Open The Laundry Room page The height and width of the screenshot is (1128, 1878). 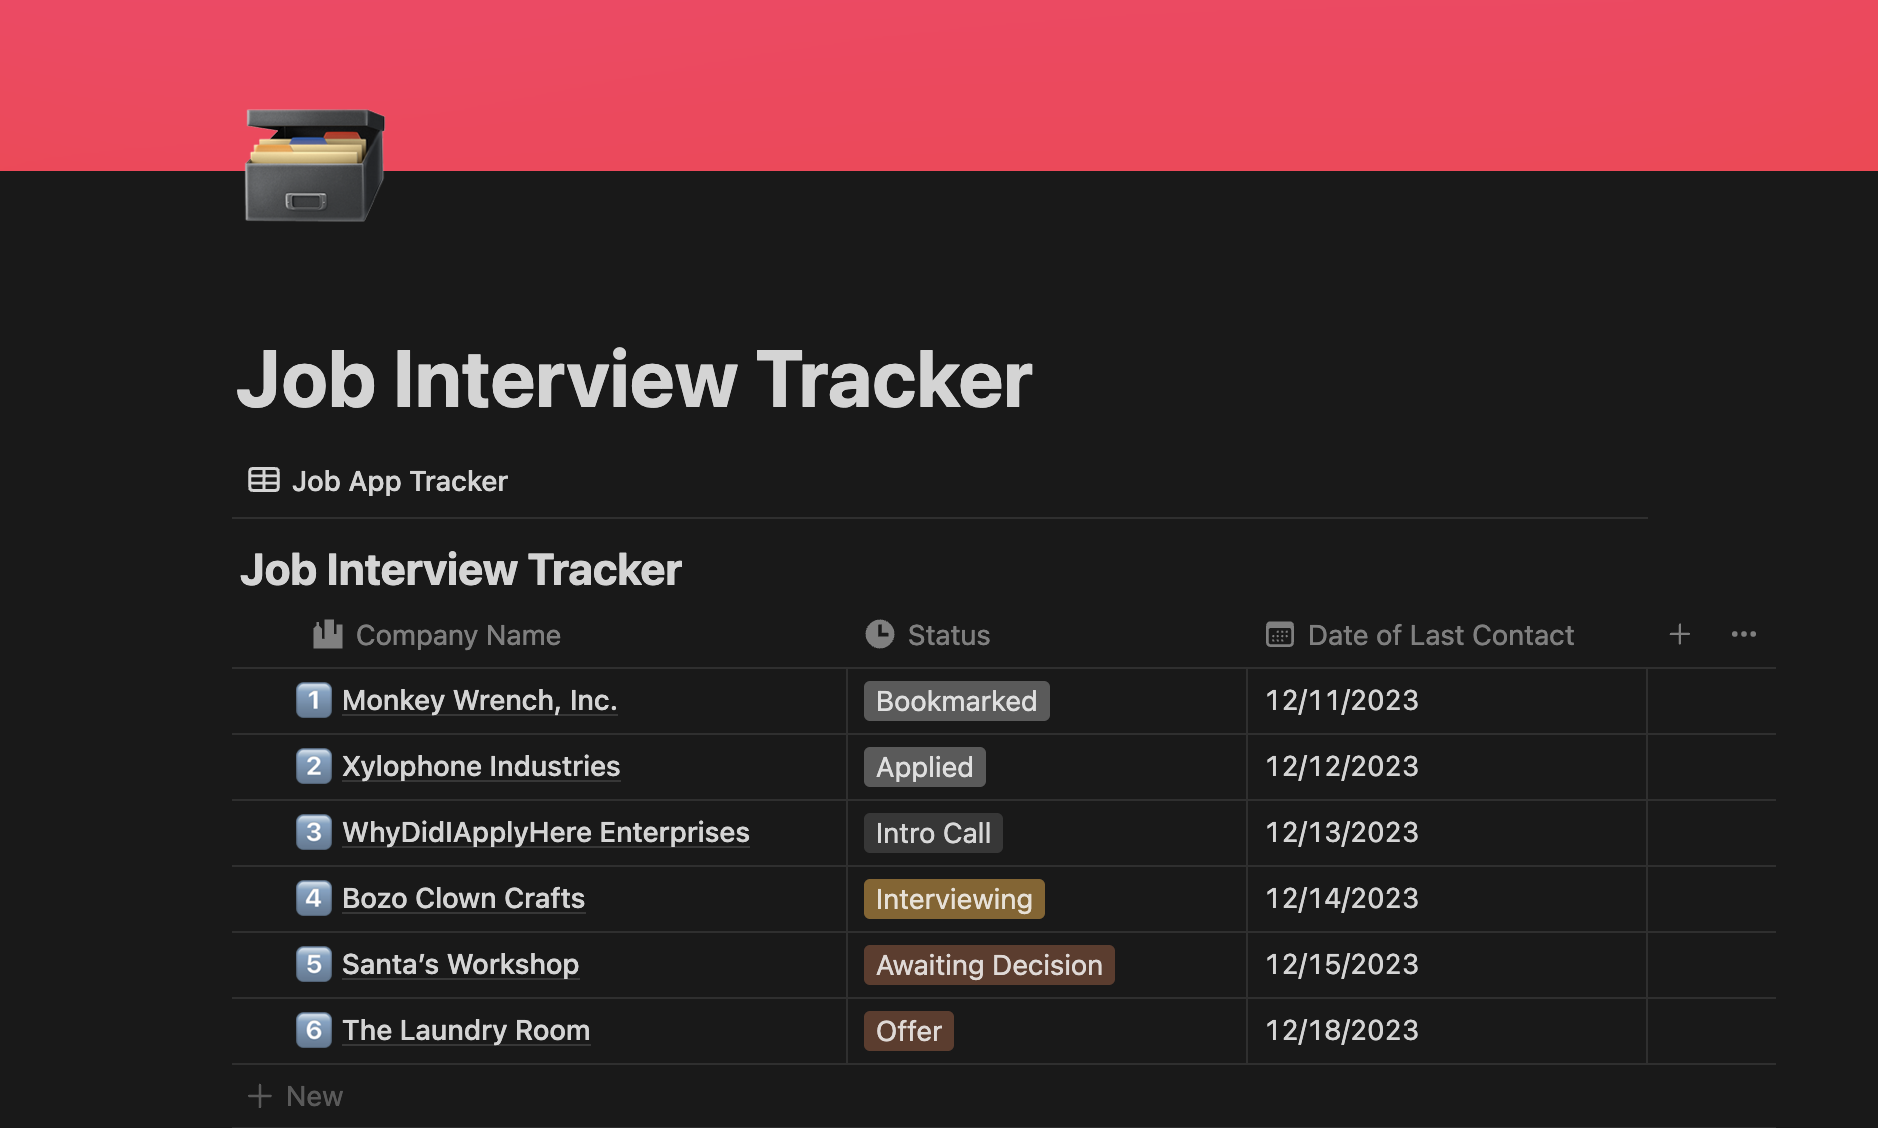click(466, 1030)
